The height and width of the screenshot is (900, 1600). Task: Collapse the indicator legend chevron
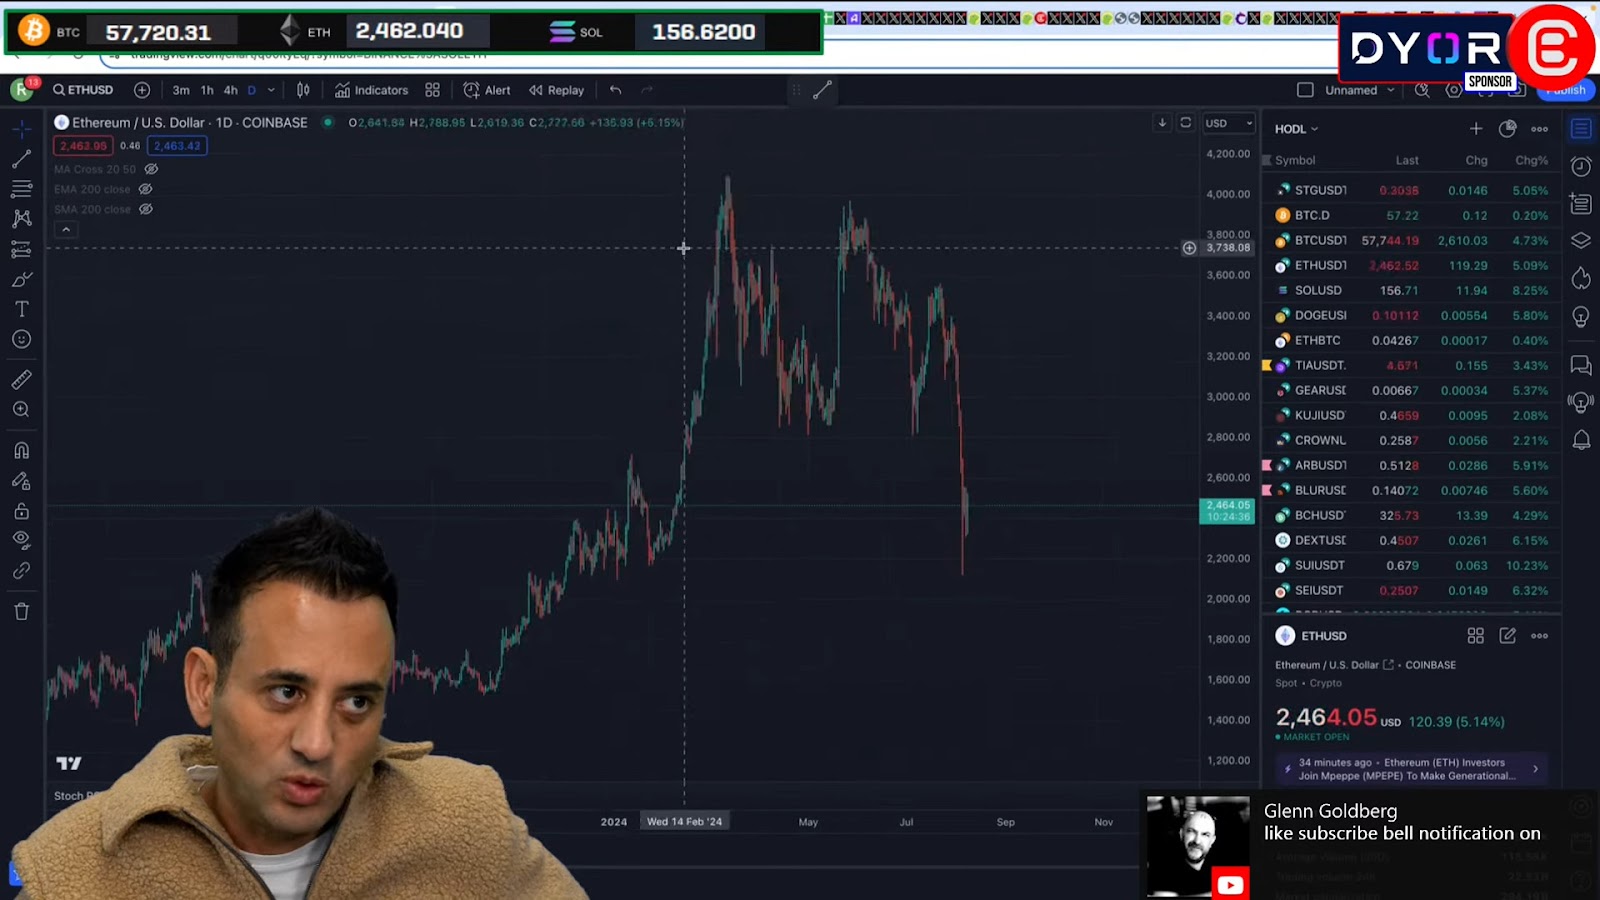pos(66,230)
